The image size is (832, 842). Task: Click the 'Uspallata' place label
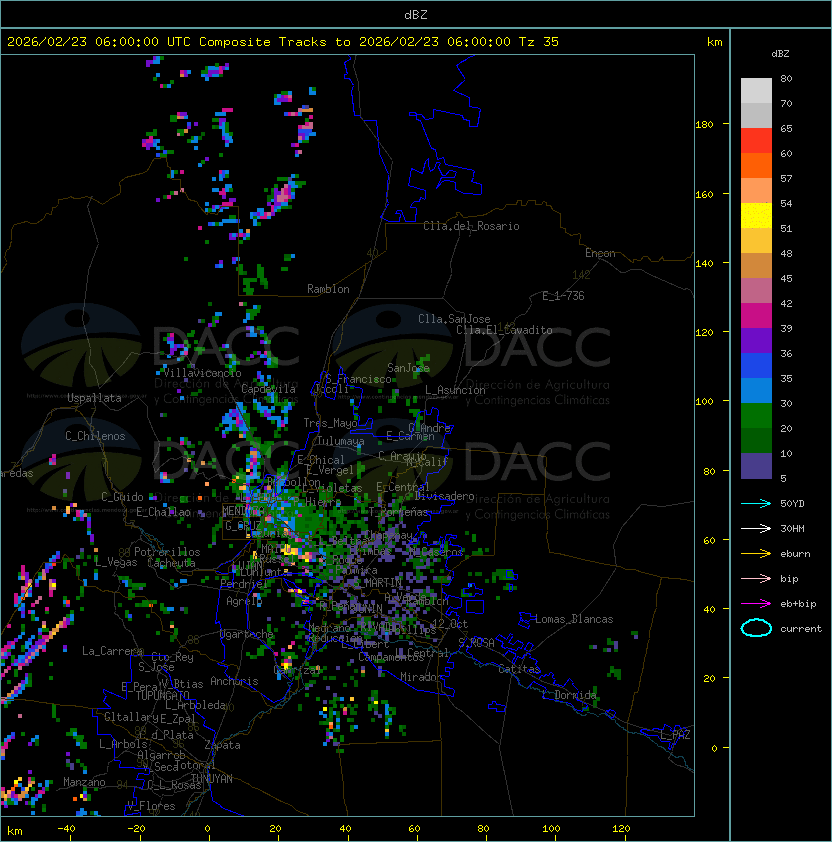click(94, 398)
